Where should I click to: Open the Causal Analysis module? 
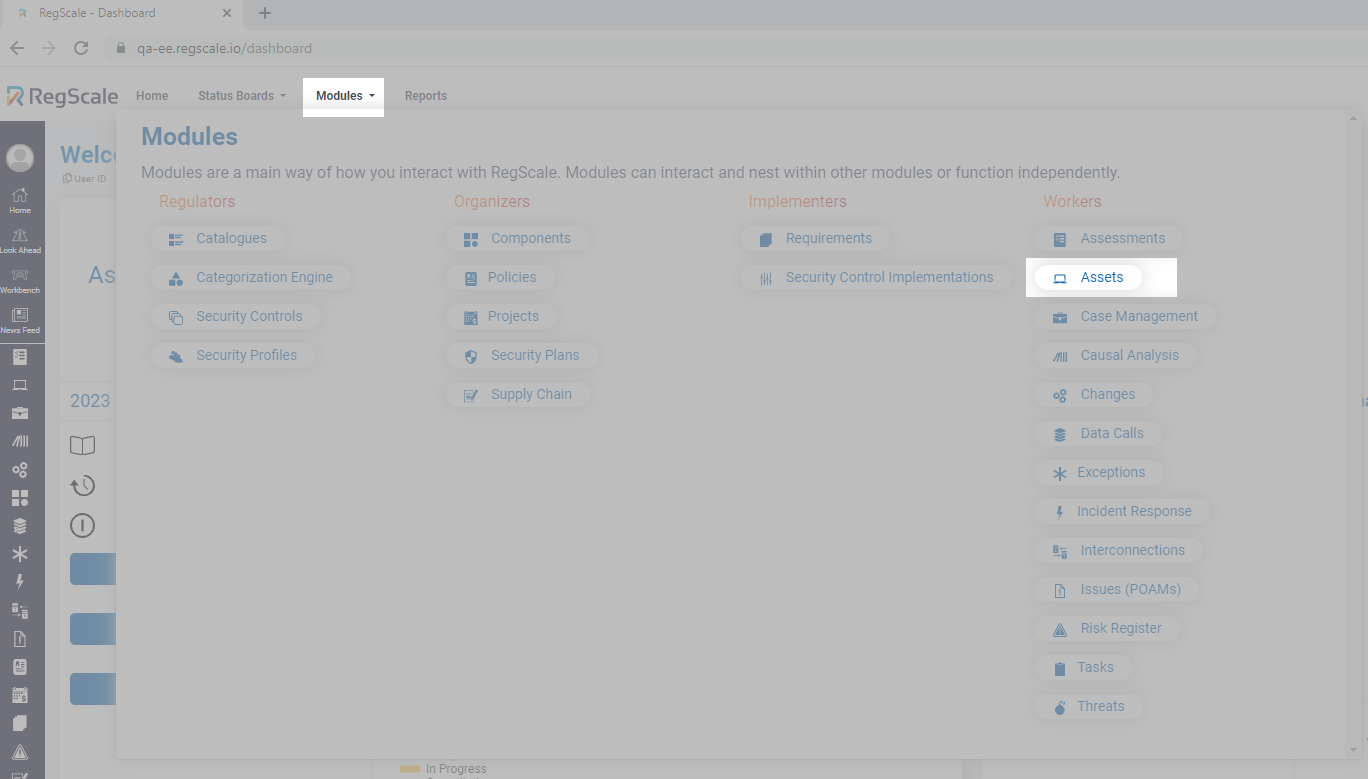click(1116, 356)
